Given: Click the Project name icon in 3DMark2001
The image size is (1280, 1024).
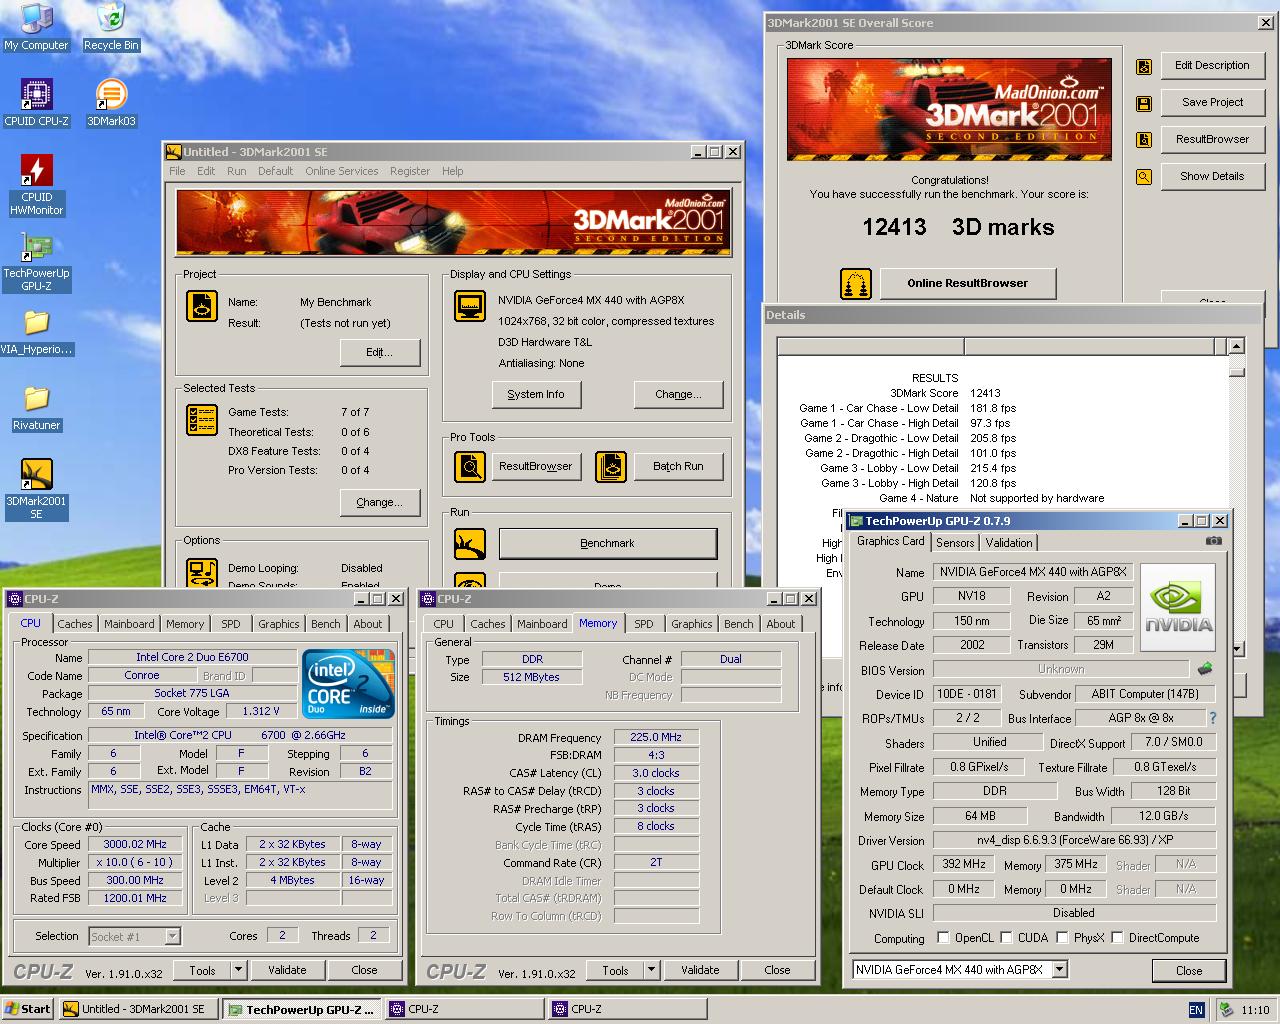Looking at the screenshot, I should click(x=202, y=306).
